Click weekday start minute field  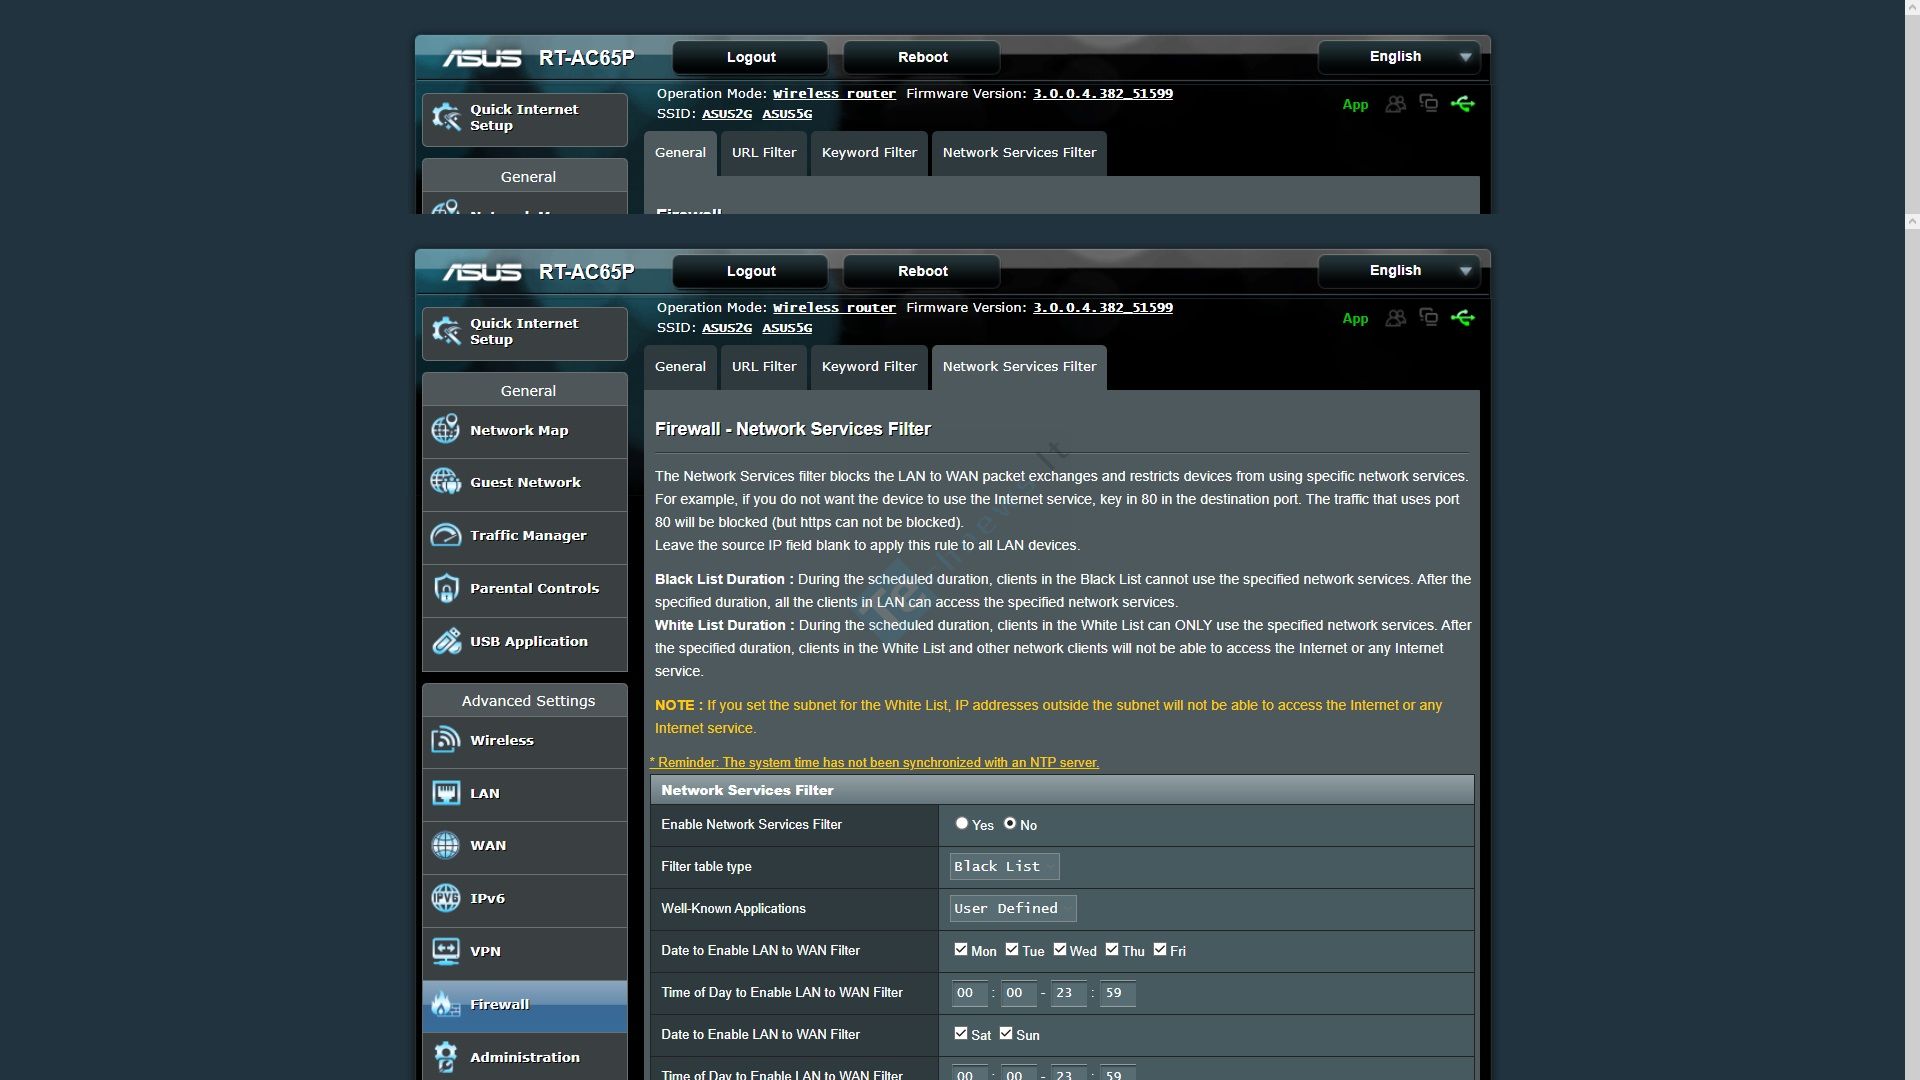(1018, 993)
